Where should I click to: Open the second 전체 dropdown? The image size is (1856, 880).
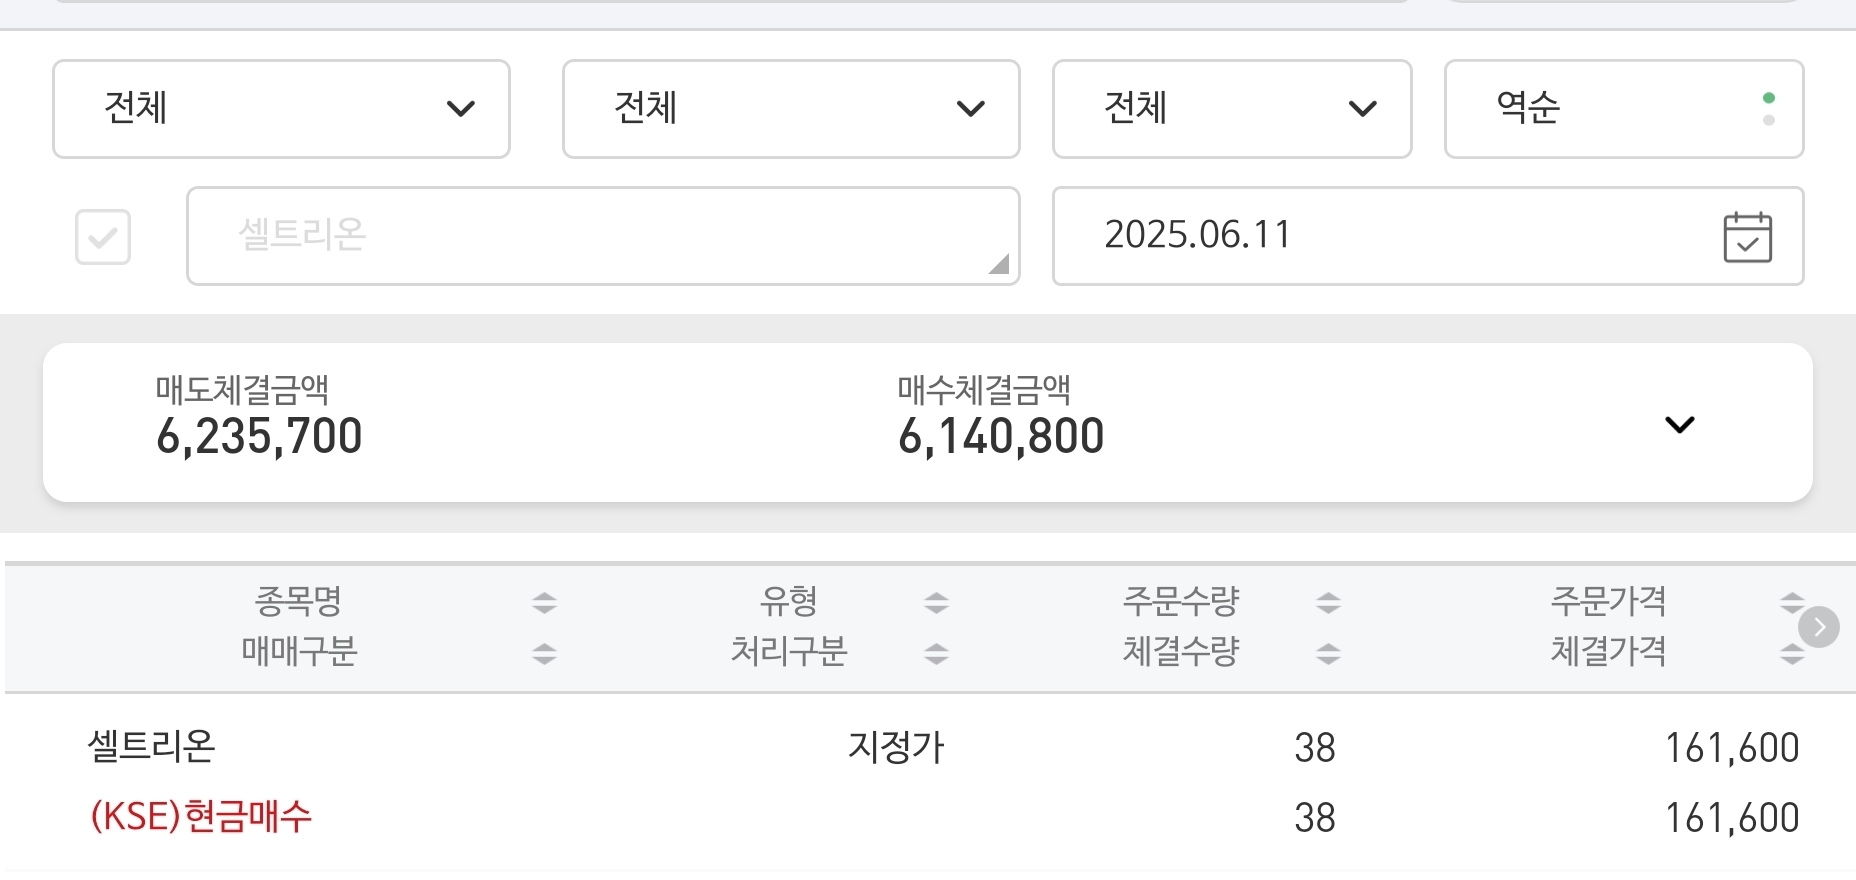791,109
